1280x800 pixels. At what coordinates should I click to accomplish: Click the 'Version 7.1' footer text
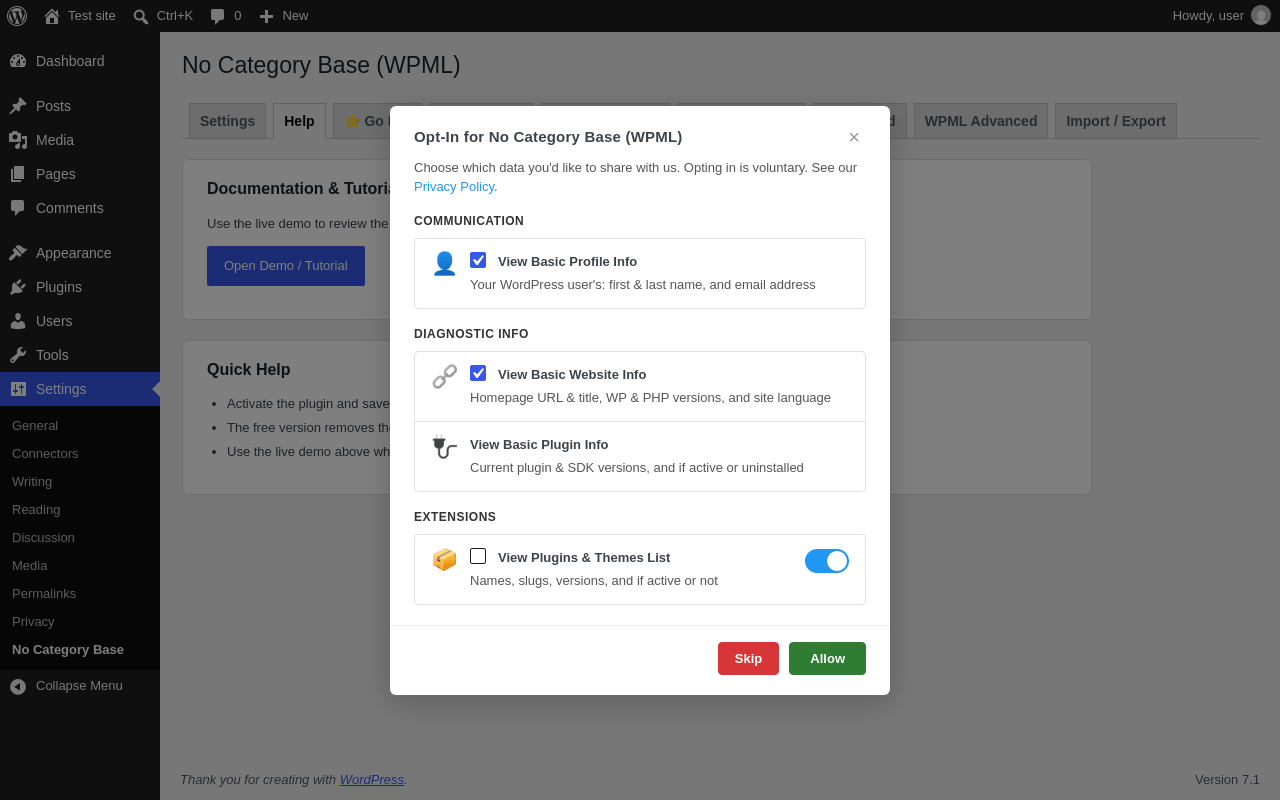click(1227, 779)
